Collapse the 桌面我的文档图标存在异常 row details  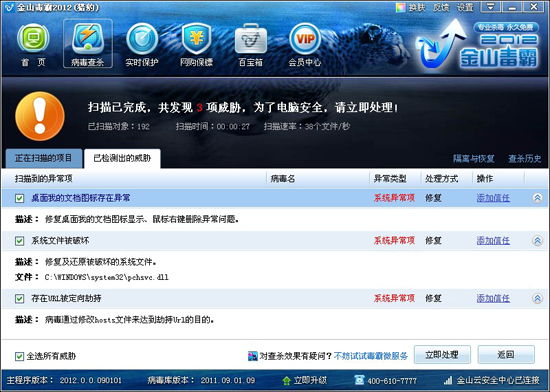click(x=537, y=198)
